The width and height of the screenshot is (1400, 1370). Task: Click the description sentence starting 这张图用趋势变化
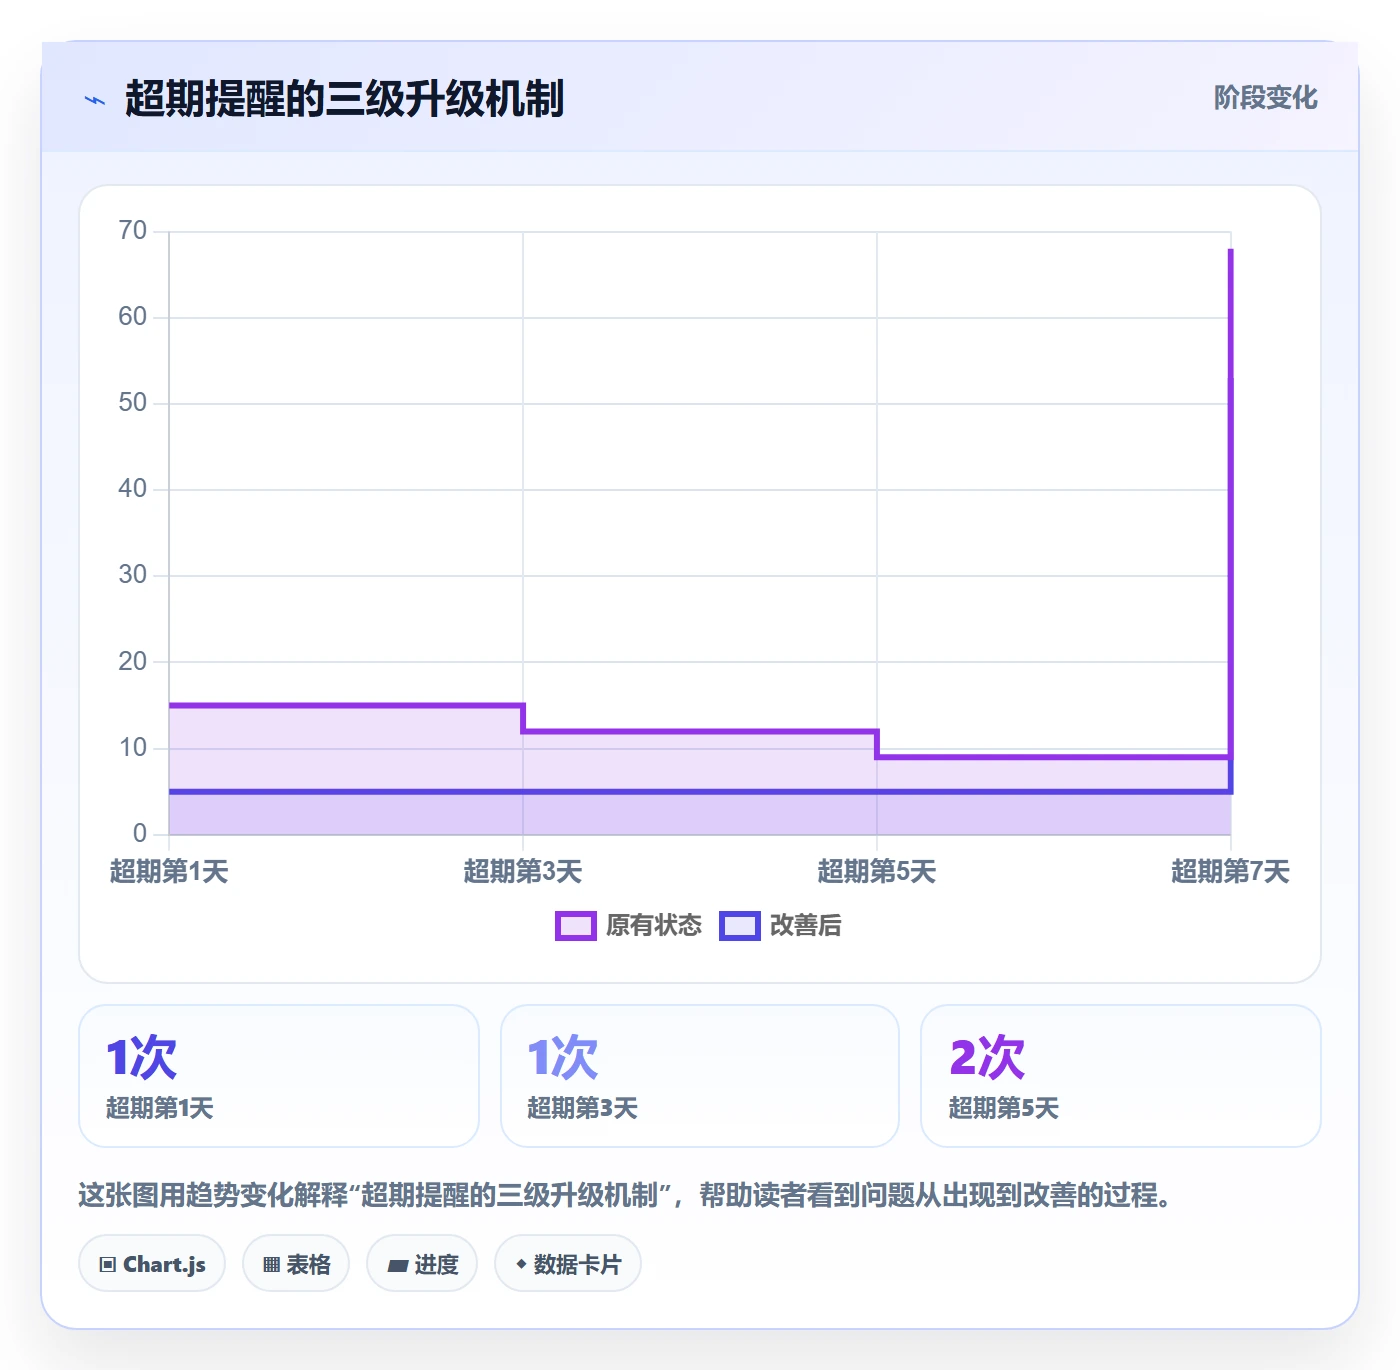point(627,1195)
